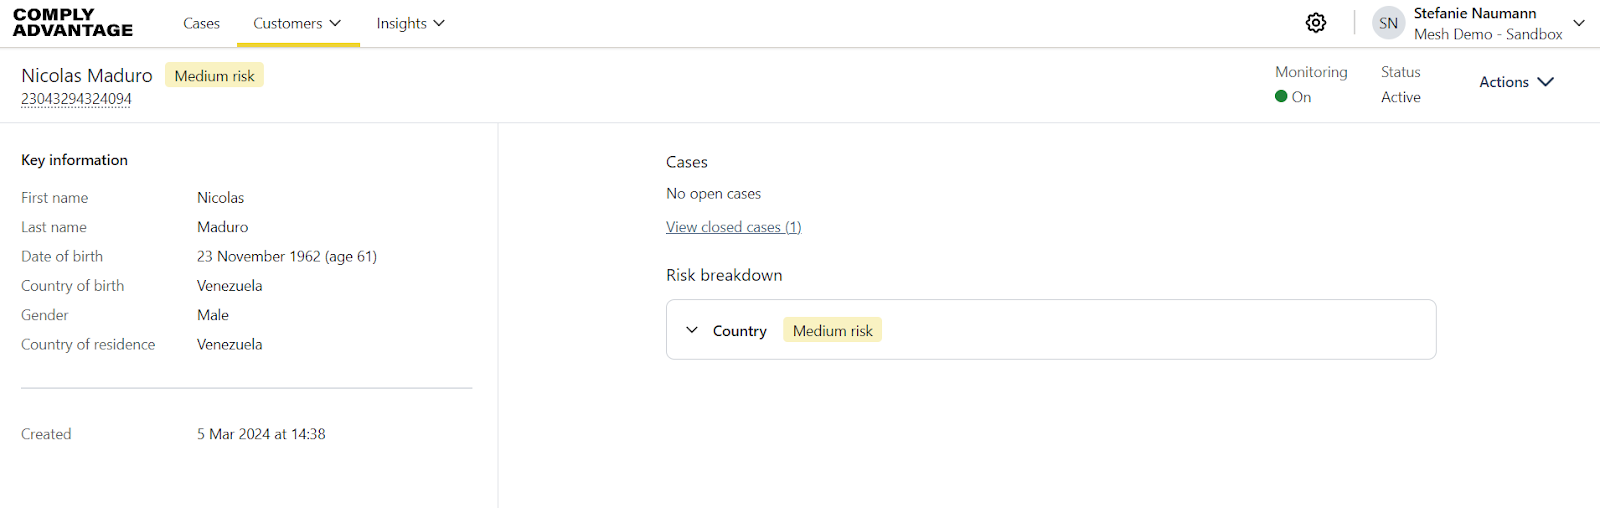Click the Medium risk badge beside the name
The width and height of the screenshot is (1600, 508).
(214, 76)
